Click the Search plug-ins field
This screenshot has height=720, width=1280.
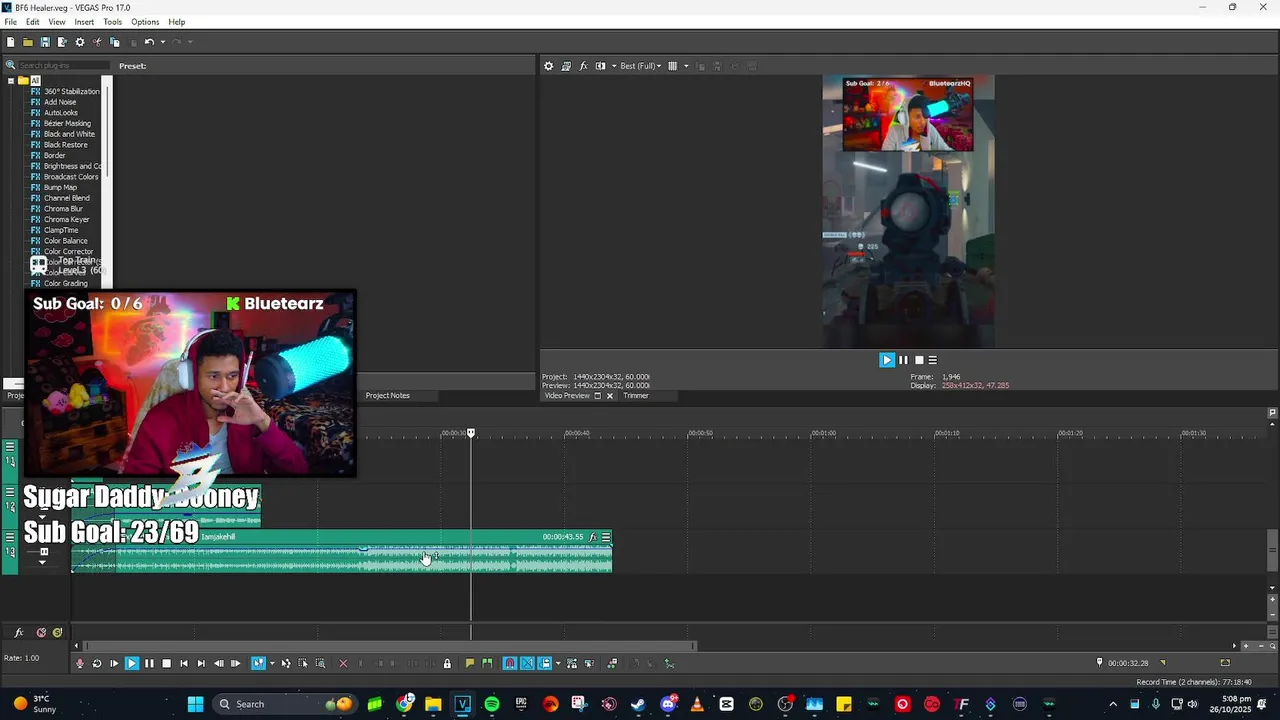[x=62, y=66]
